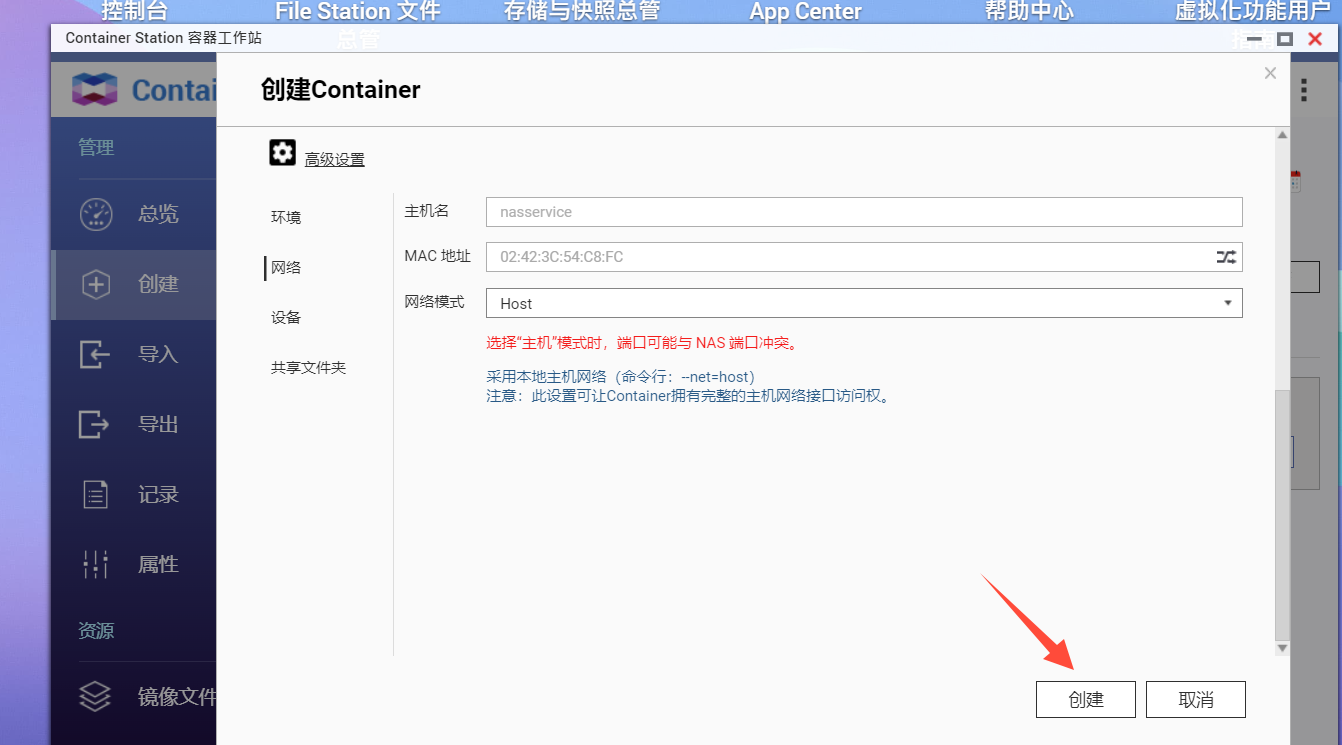This screenshot has width=1342, height=745.
Task: Open the 网络模式 Host dropdown
Action: pos(864,303)
